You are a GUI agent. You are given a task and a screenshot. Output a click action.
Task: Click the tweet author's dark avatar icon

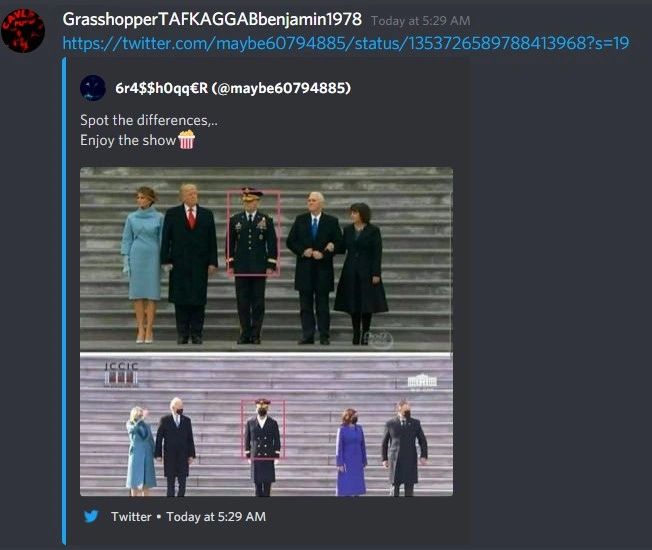click(92, 88)
